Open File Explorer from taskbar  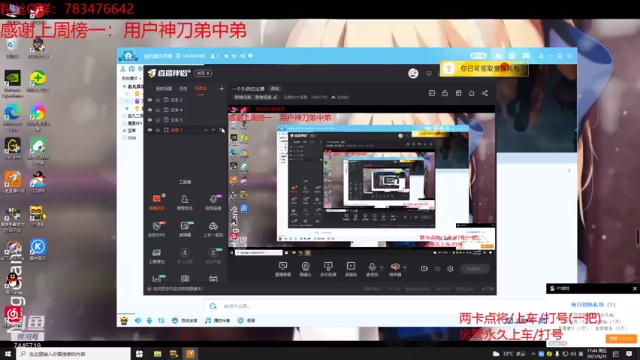pyautogui.click(x=157, y=354)
